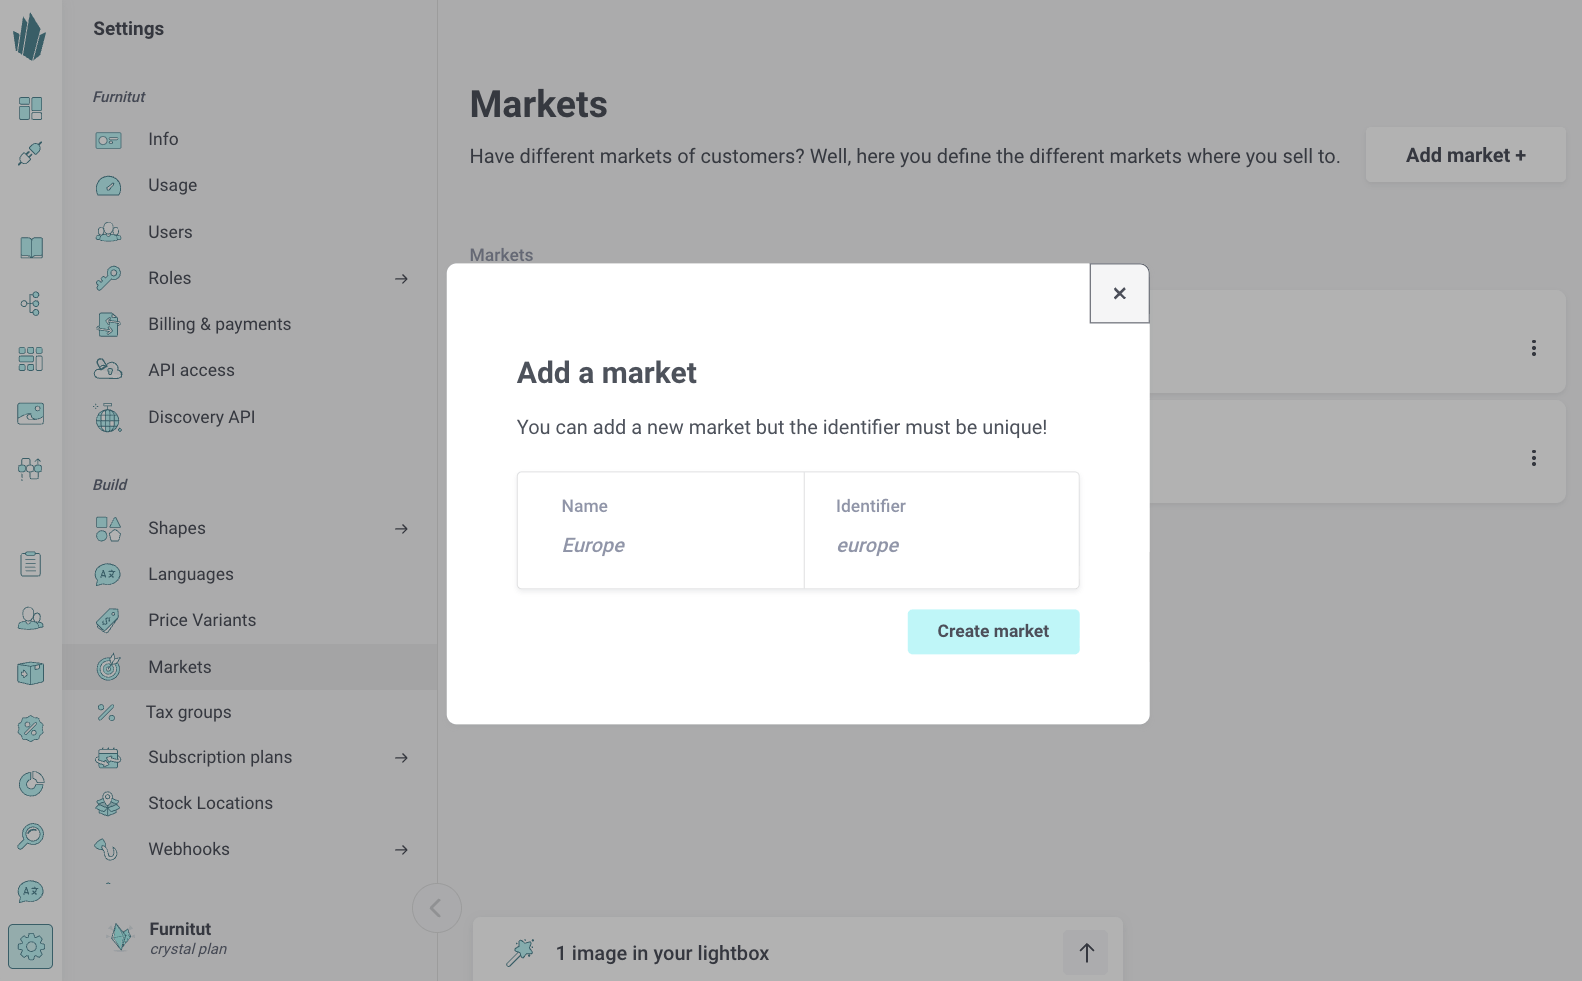The height and width of the screenshot is (981, 1582).
Task: Click the lightbox magic wand icon
Action: pyautogui.click(x=520, y=953)
